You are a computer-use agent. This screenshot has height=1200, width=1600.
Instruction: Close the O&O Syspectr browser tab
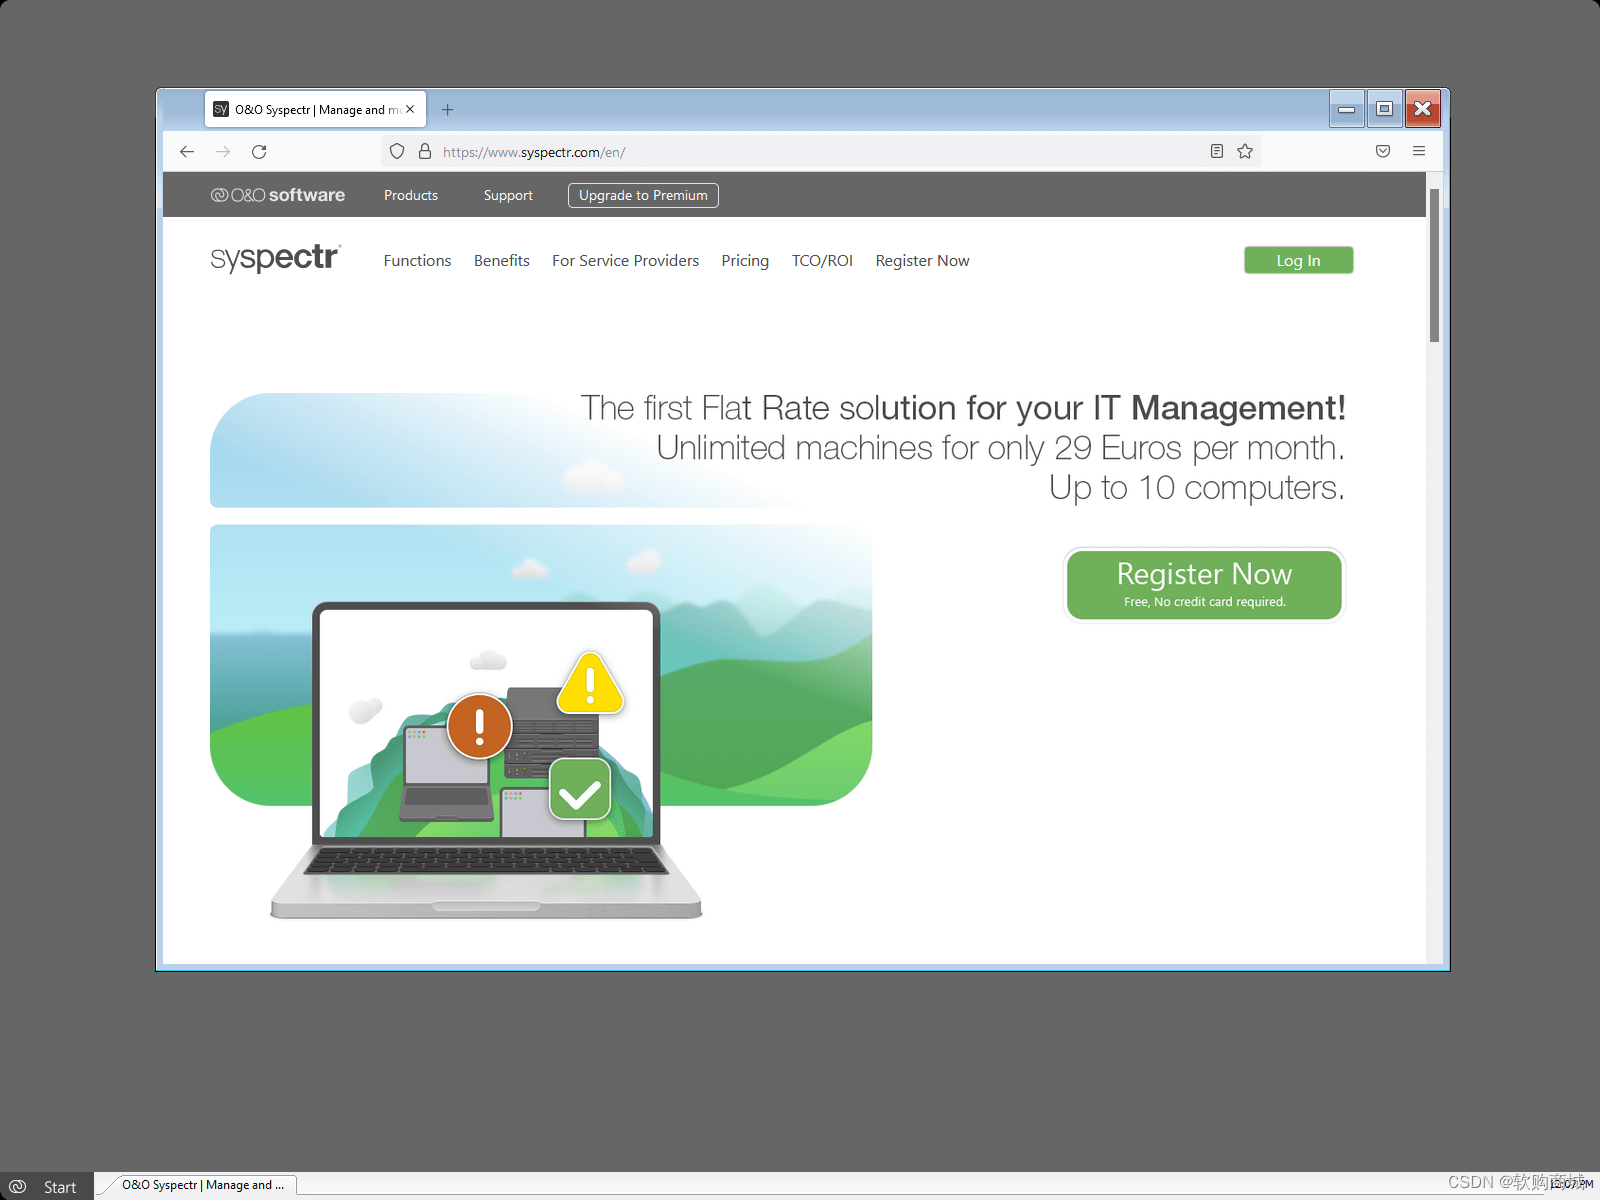410,110
